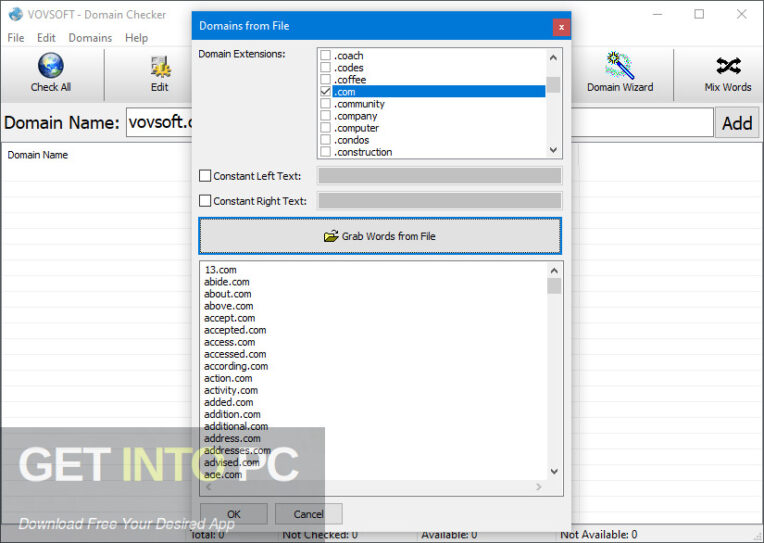Tick the .construction extension checkbox

[x=325, y=152]
